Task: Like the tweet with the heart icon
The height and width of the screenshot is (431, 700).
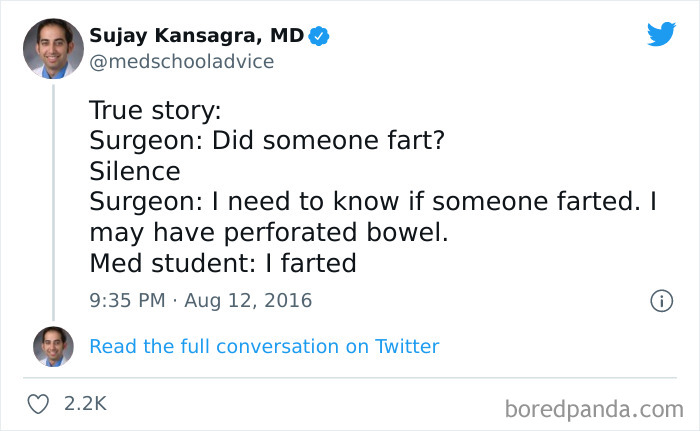Action: tap(40, 404)
